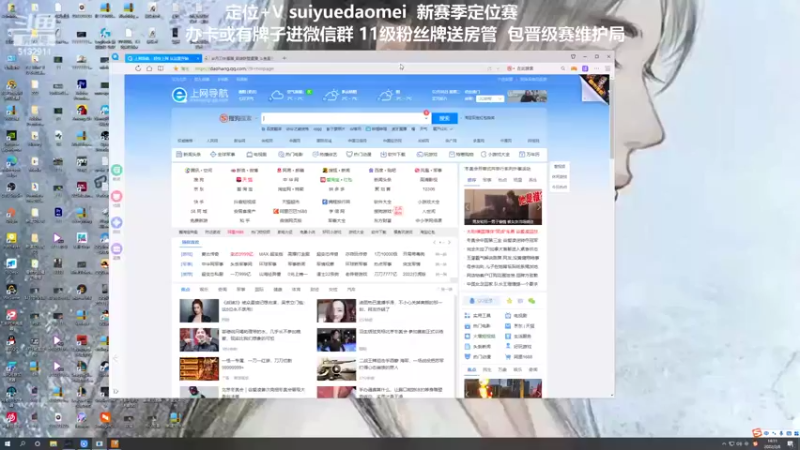The image size is (800, 450).
Task: Open the dropdown box in the header's right side
Action: click(490, 98)
